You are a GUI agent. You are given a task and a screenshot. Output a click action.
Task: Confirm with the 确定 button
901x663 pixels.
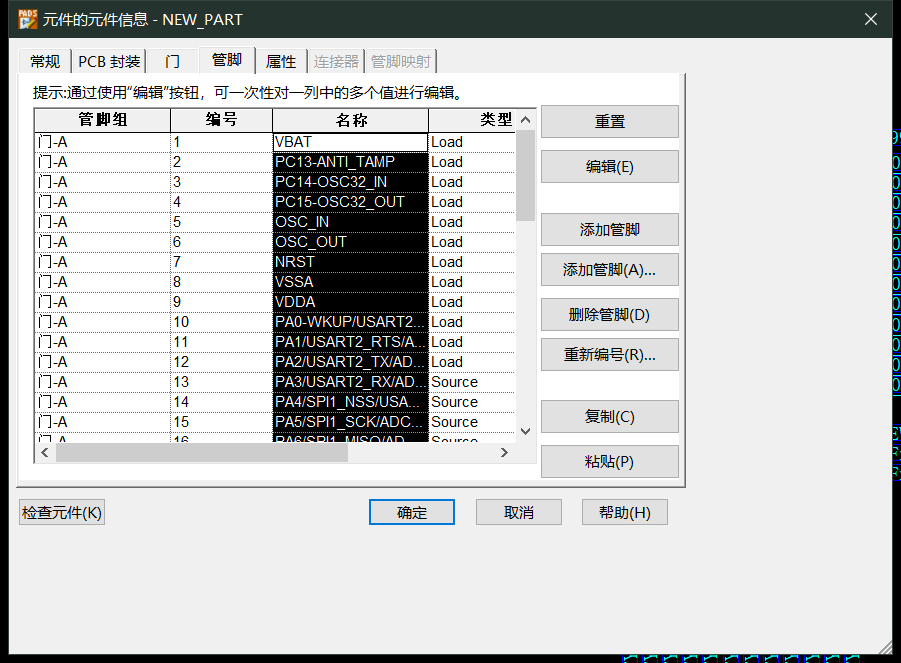[412, 512]
